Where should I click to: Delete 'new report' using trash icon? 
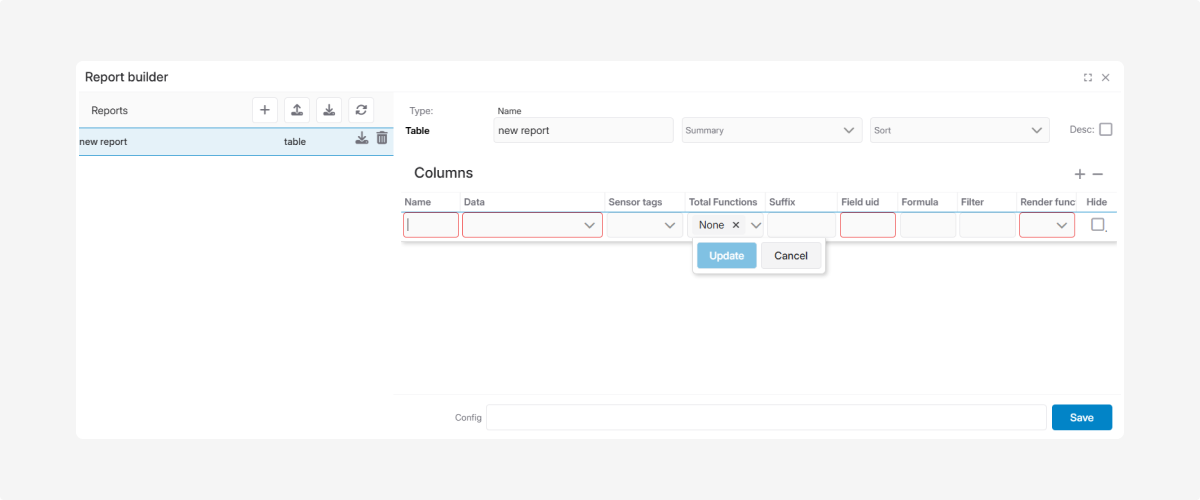382,139
